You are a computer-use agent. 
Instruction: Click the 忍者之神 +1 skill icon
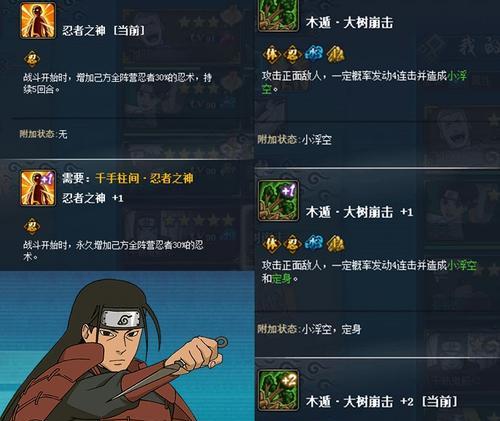[38, 188]
